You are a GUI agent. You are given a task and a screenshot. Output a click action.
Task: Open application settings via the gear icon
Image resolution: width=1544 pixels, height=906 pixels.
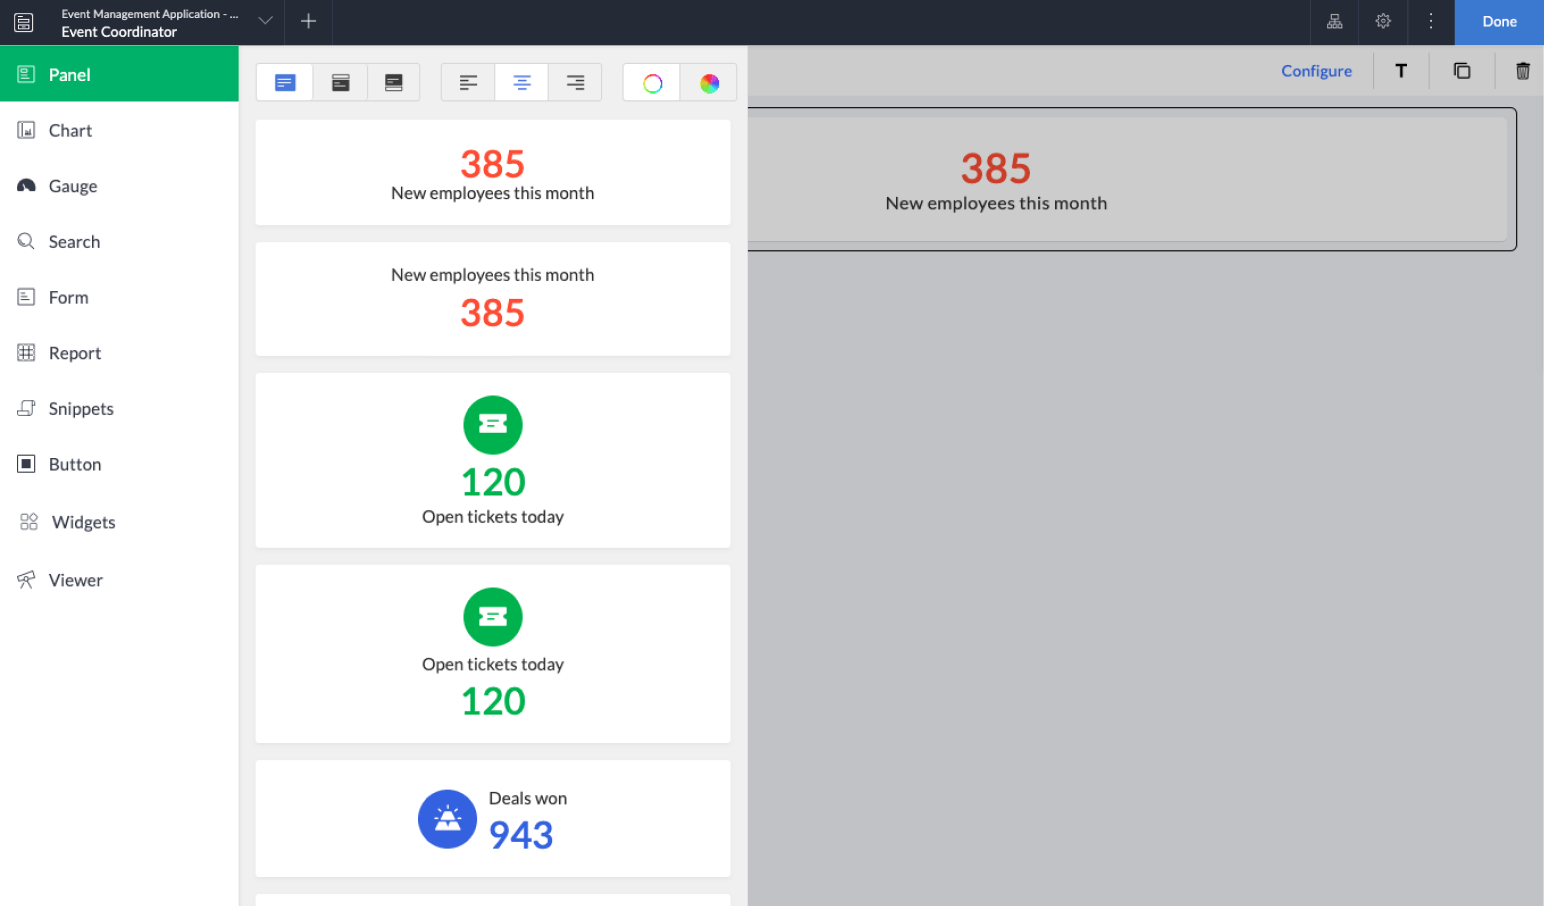(x=1382, y=21)
